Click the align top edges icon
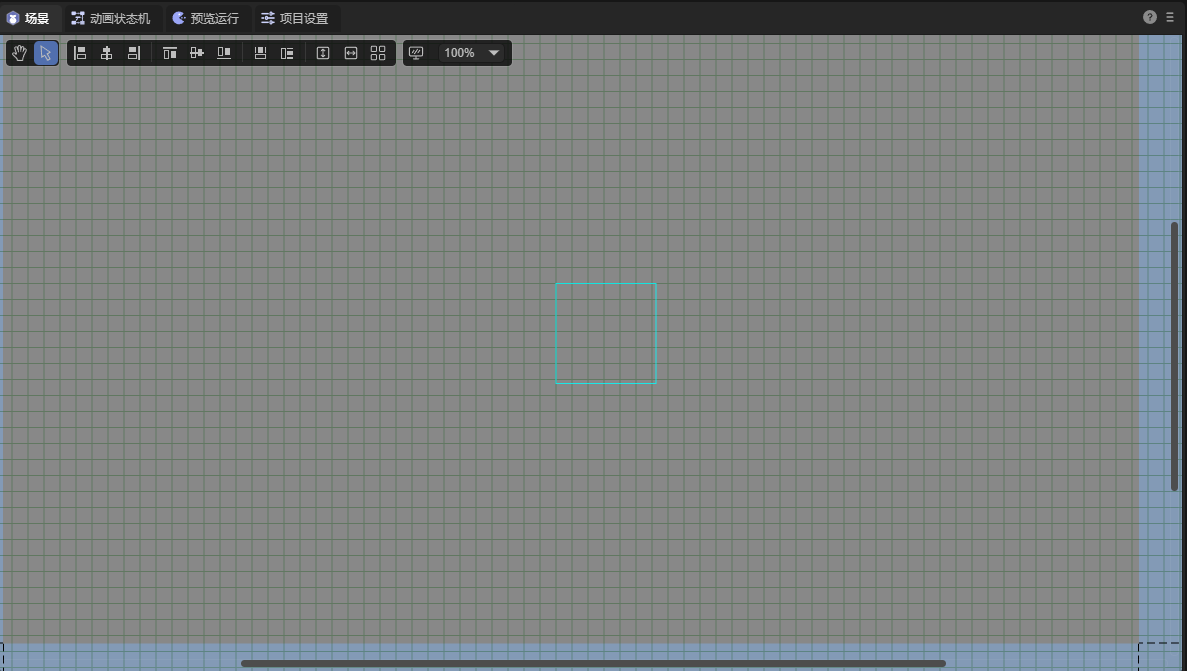 tap(170, 53)
